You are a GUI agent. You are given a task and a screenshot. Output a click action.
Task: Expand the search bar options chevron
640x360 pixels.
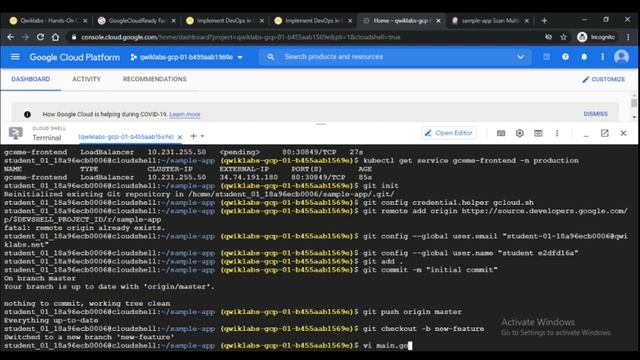pyautogui.click(x=520, y=57)
